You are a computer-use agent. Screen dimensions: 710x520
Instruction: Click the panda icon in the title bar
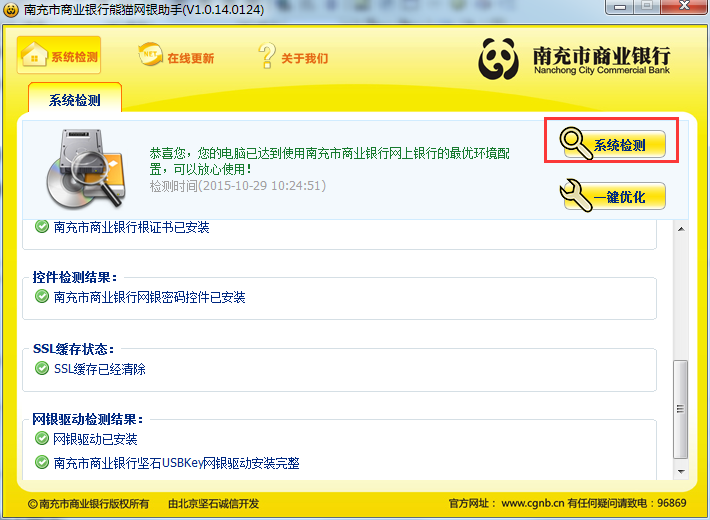point(11,9)
